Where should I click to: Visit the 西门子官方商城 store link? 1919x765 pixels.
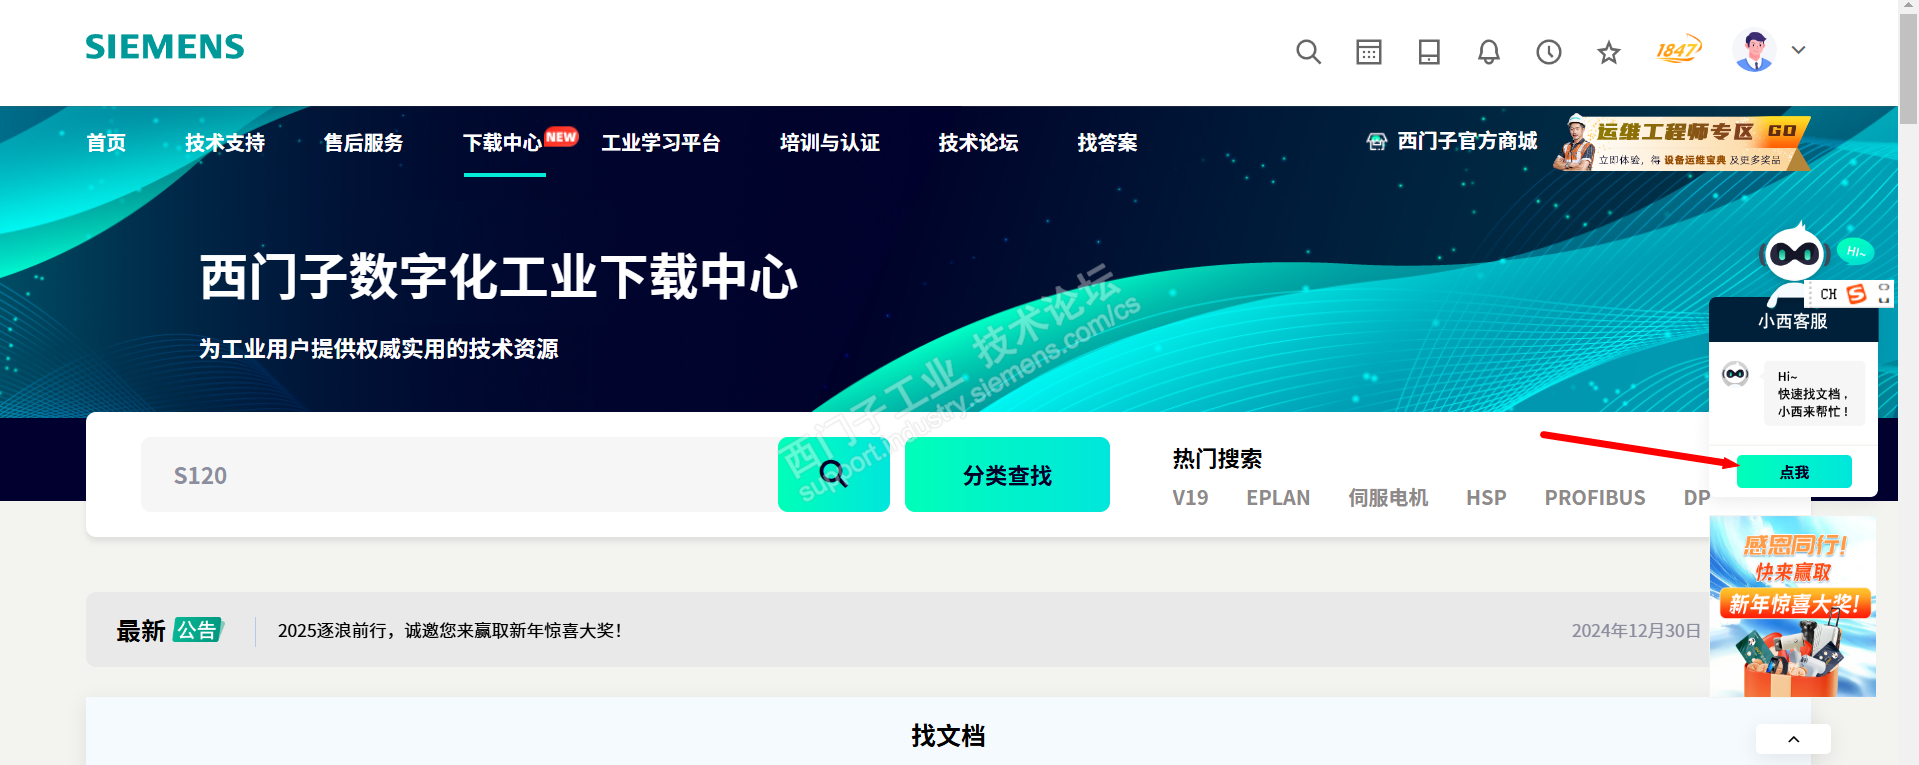click(1467, 141)
